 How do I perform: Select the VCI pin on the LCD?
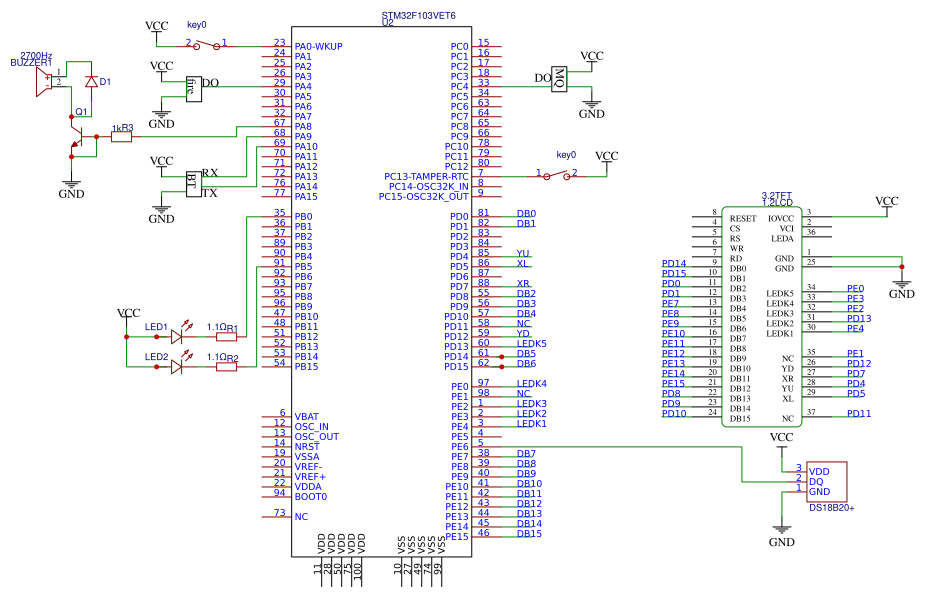pos(786,228)
